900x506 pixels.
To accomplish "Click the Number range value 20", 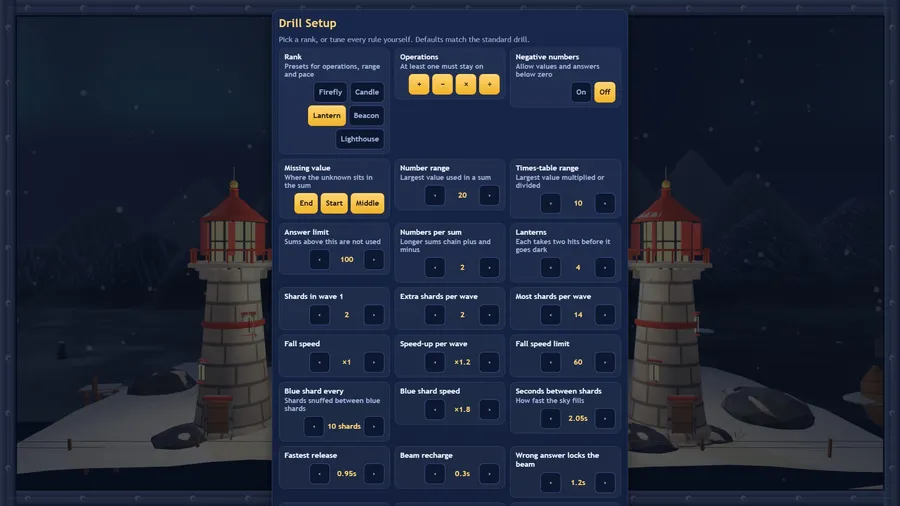I will pos(462,195).
